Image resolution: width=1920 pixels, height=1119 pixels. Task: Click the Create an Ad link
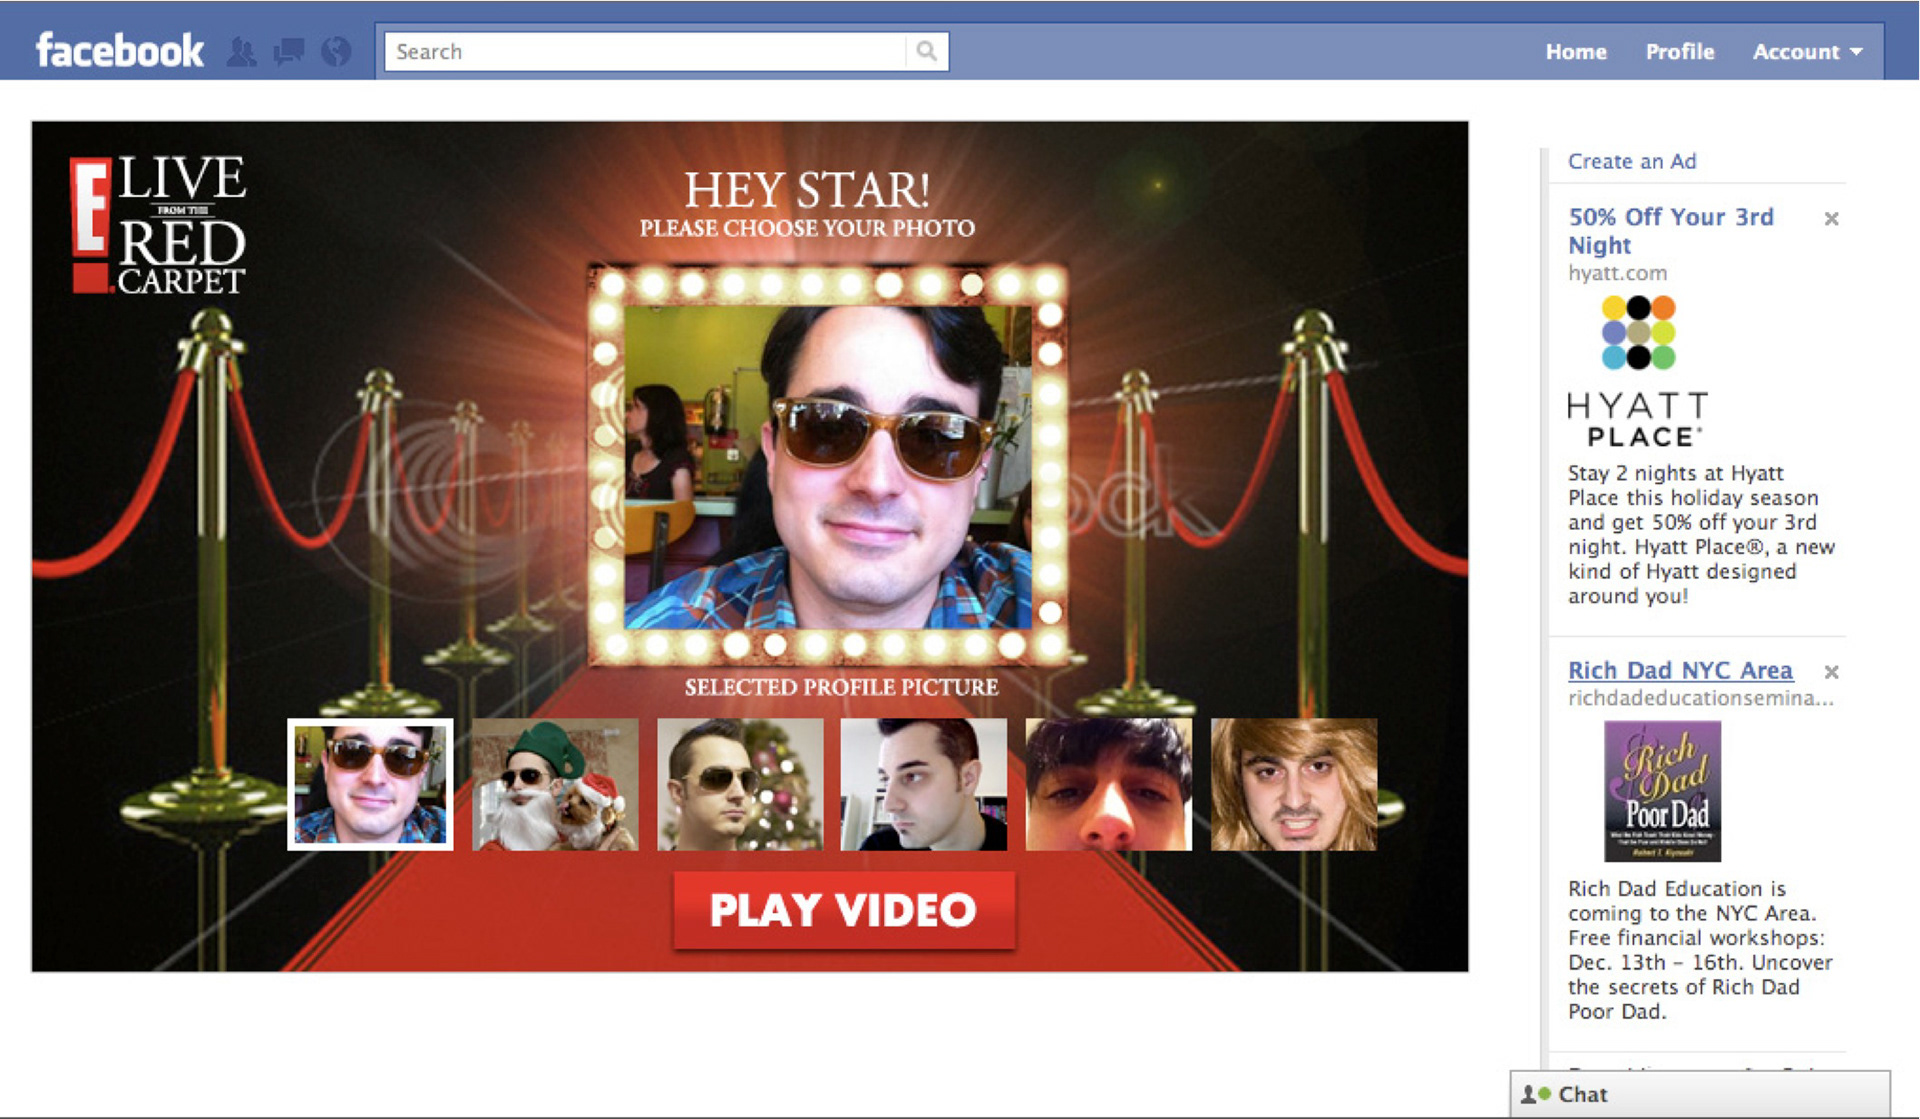(1631, 161)
